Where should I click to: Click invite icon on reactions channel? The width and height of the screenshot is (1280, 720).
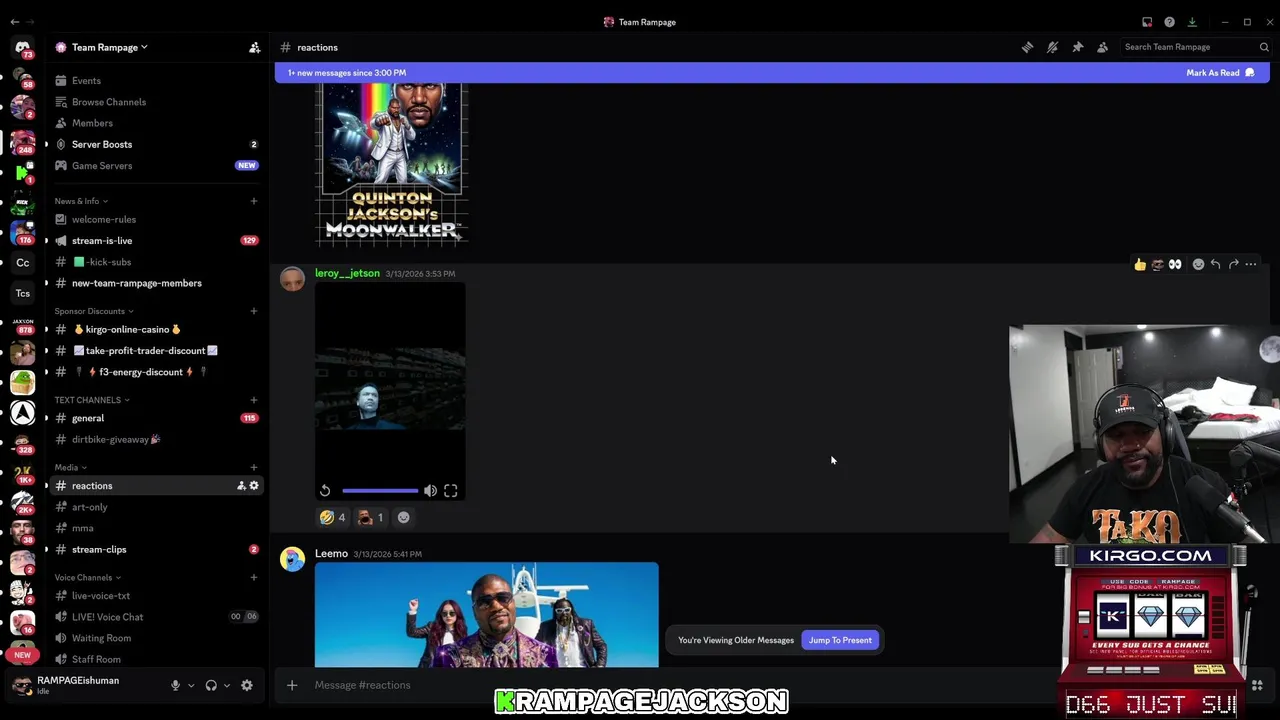click(x=241, y=486)
